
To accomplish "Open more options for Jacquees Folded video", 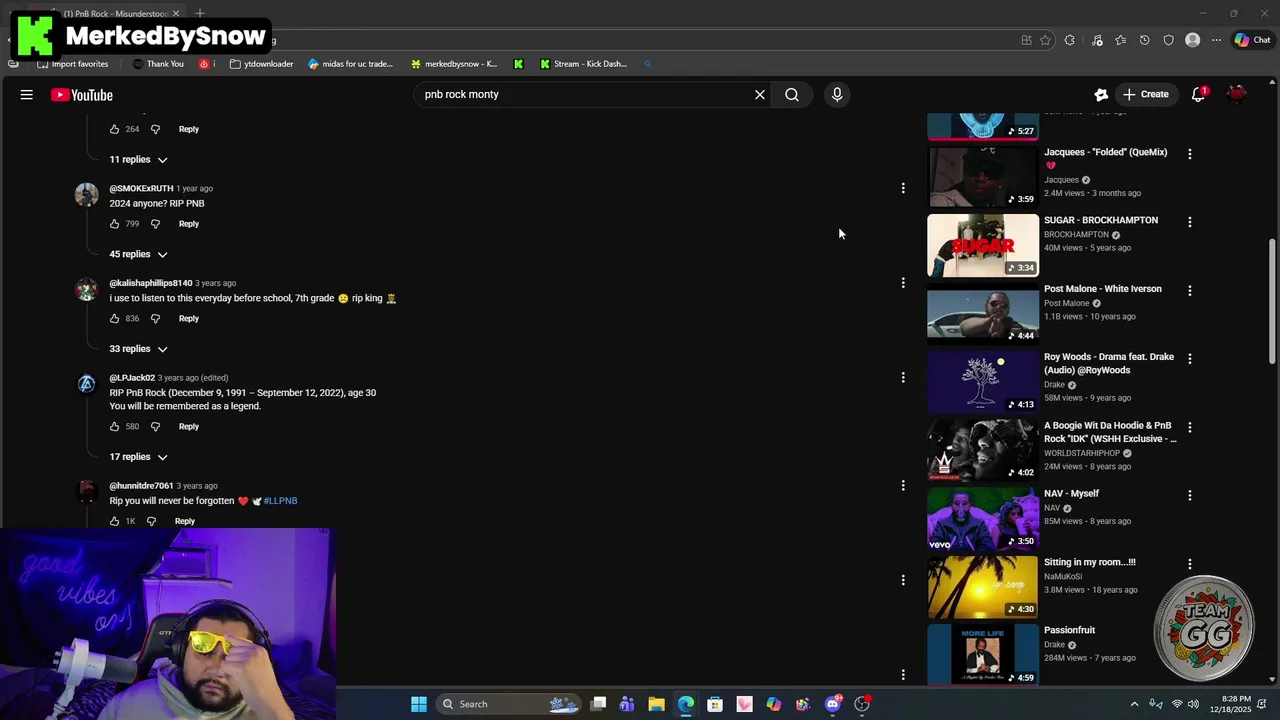I will (1190, 154).
